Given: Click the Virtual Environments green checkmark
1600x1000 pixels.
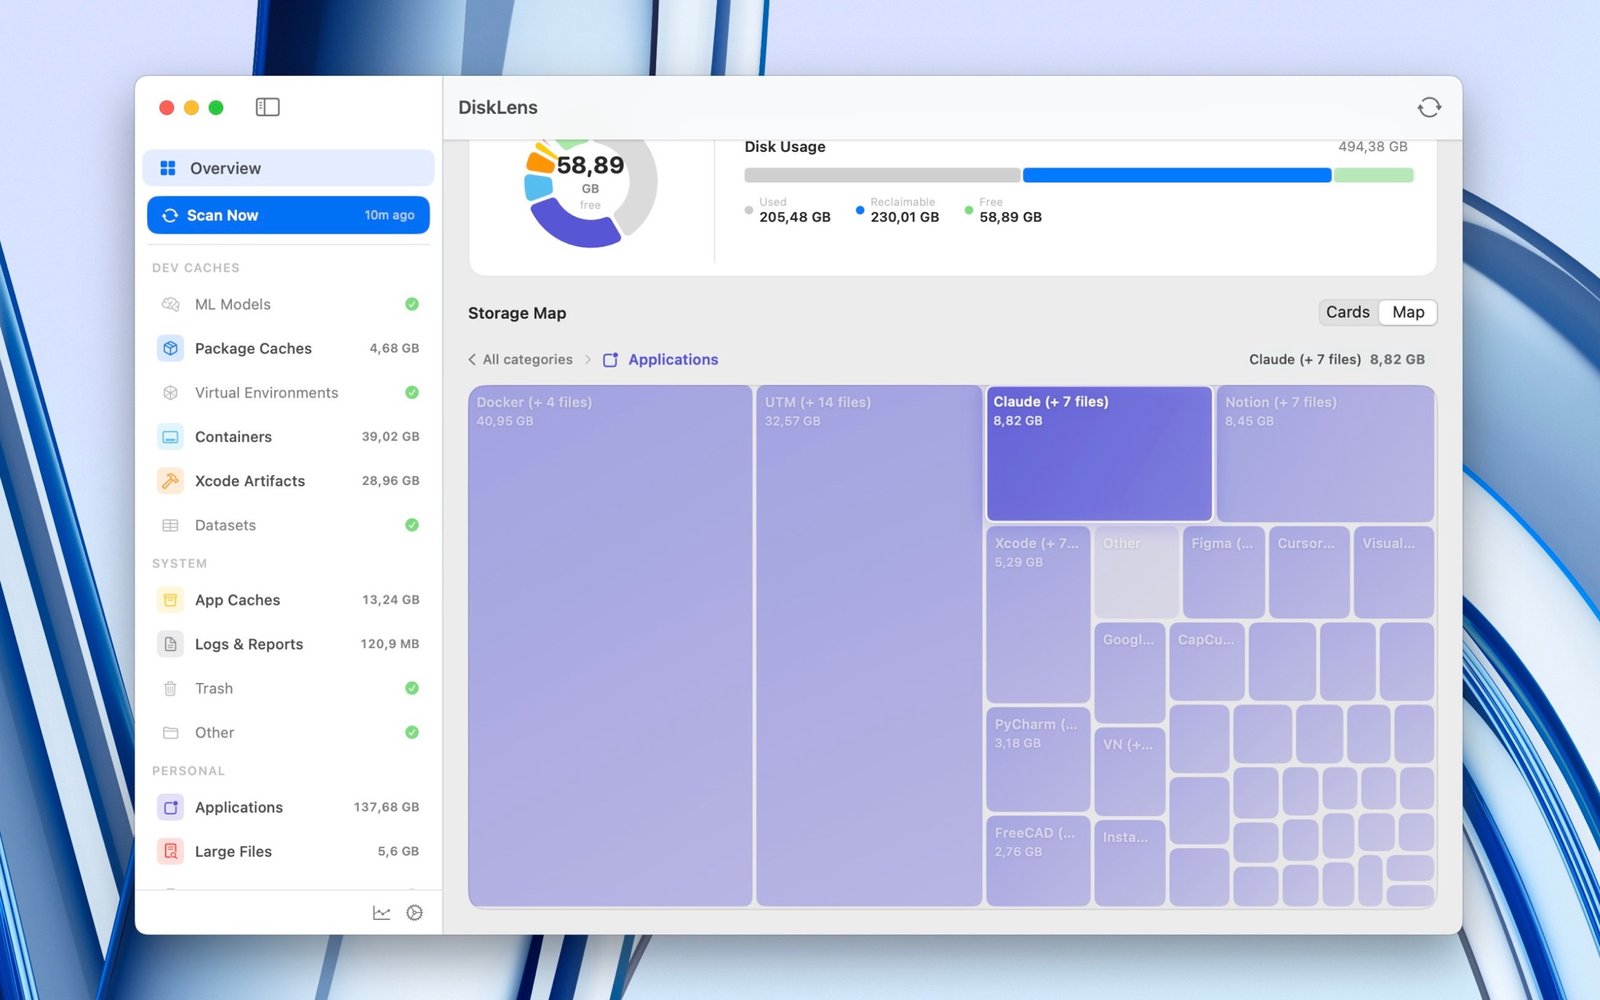Looking at the screenshot, I should (x=412, y=392).
